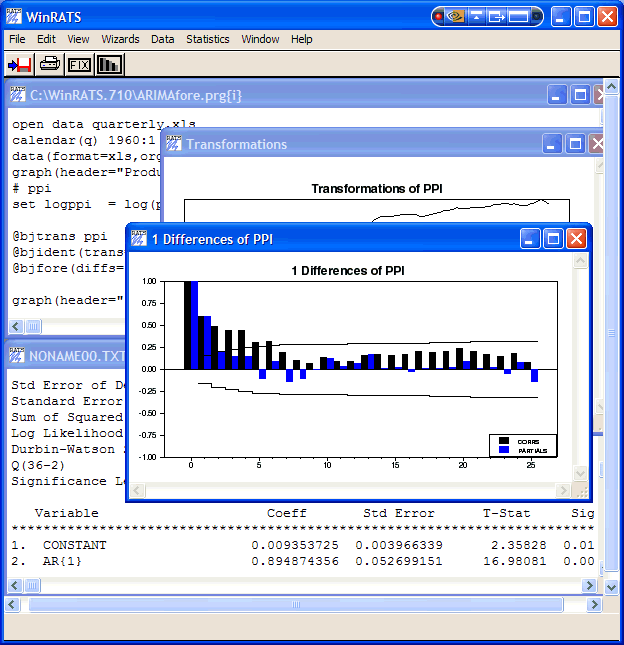
Task: Click the bar chart toolbar icon
Action: coord(109,65)
